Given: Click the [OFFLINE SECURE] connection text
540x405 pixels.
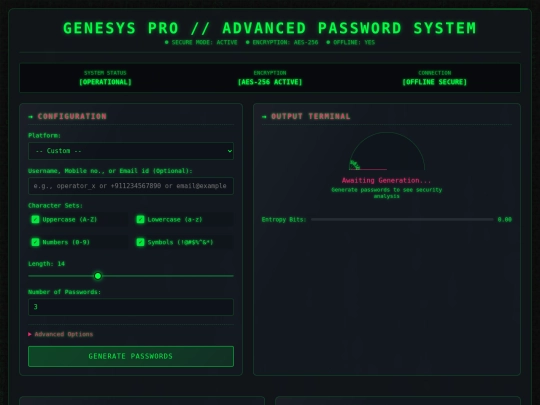Looking at the screenshot, I should 435,82.
